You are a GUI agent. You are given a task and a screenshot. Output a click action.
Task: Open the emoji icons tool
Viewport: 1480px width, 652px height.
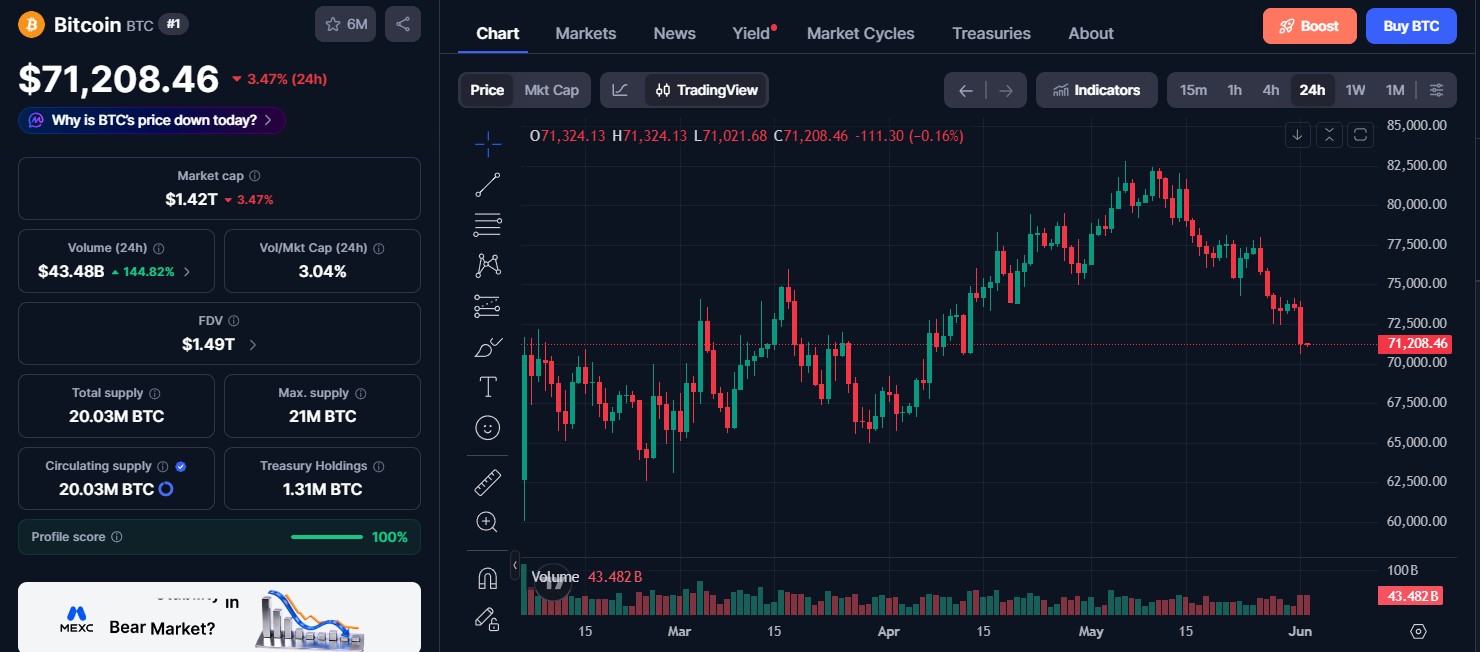click(488, 428)
